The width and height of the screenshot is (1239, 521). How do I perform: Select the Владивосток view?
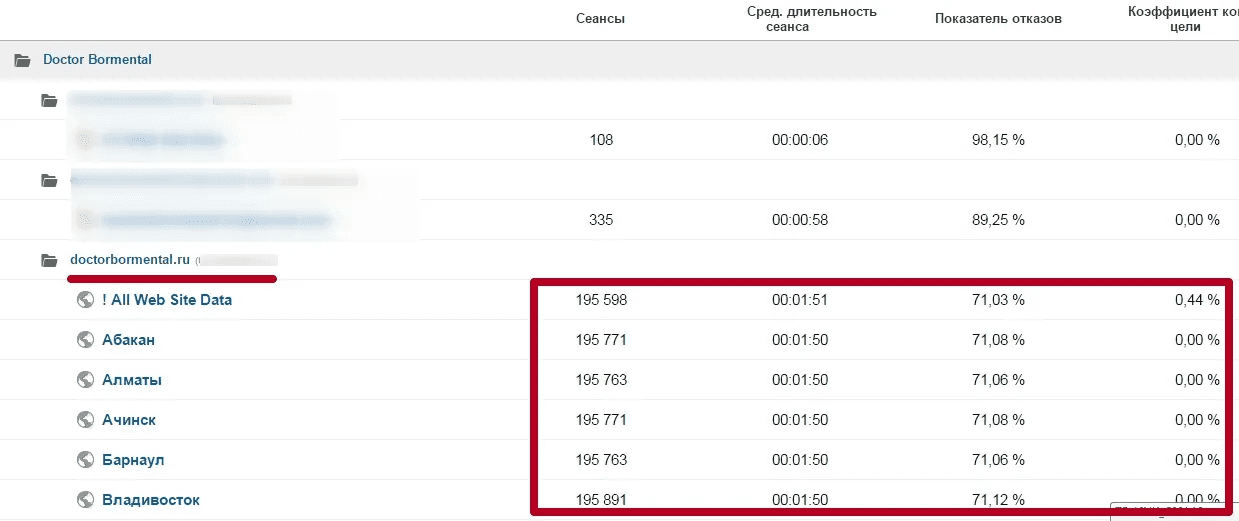tap(151, 499)
